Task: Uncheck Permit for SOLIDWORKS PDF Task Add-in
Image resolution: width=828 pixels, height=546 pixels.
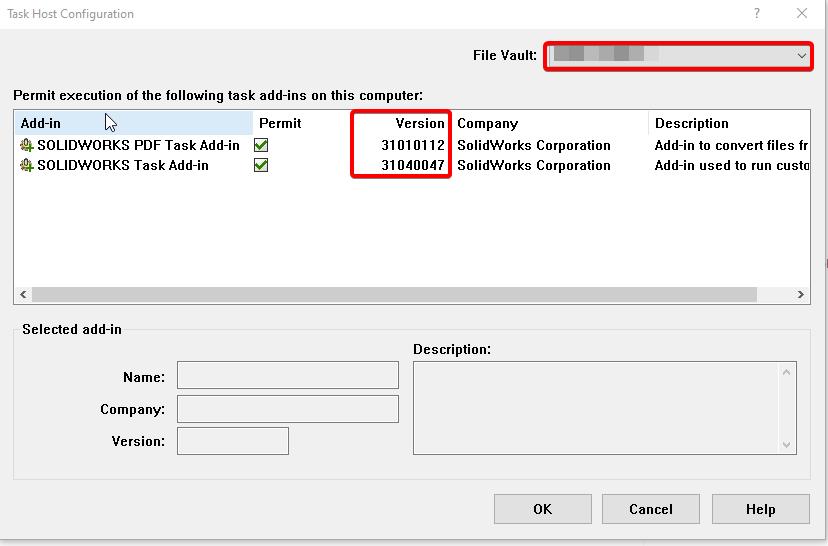Action: pyautogui.click(x=261, y=145)
